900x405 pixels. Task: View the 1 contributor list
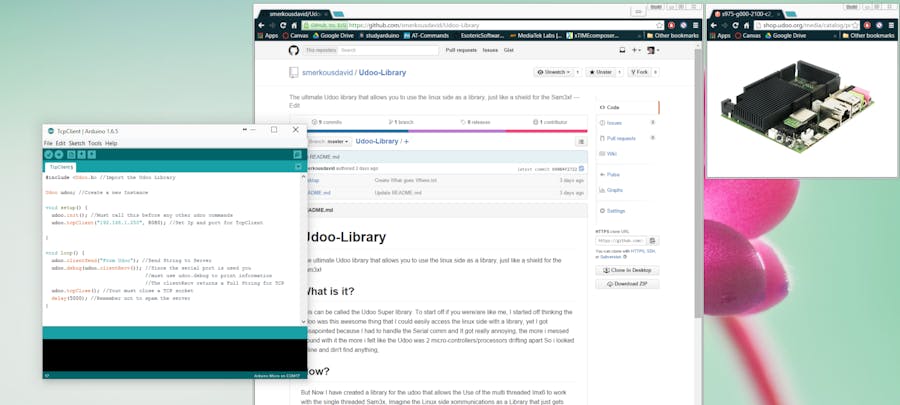point(550,122)
